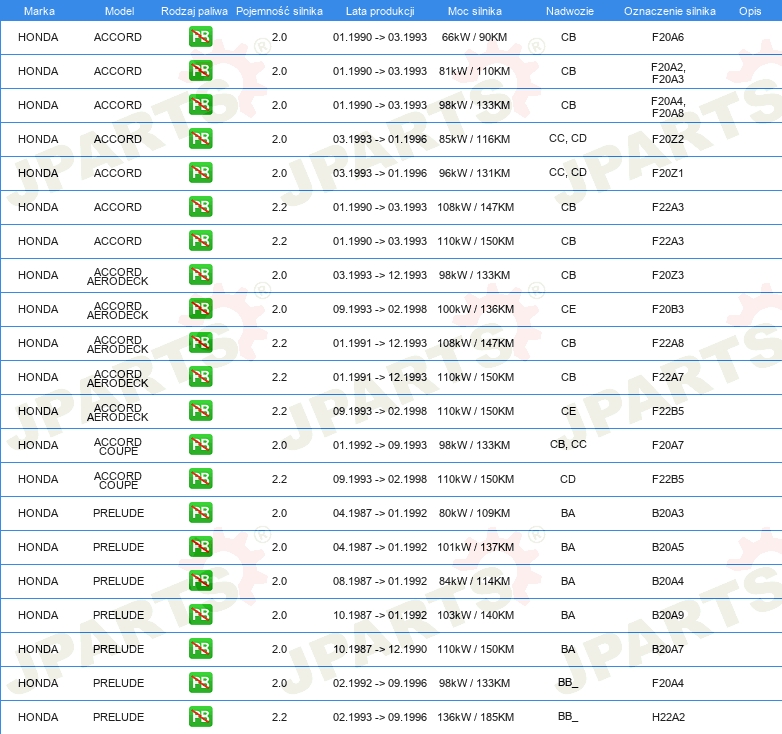This screenshot has height=734, width=782.
Task: Click the Rodzaj paliwa column header
Action: [x=194, y=11]
